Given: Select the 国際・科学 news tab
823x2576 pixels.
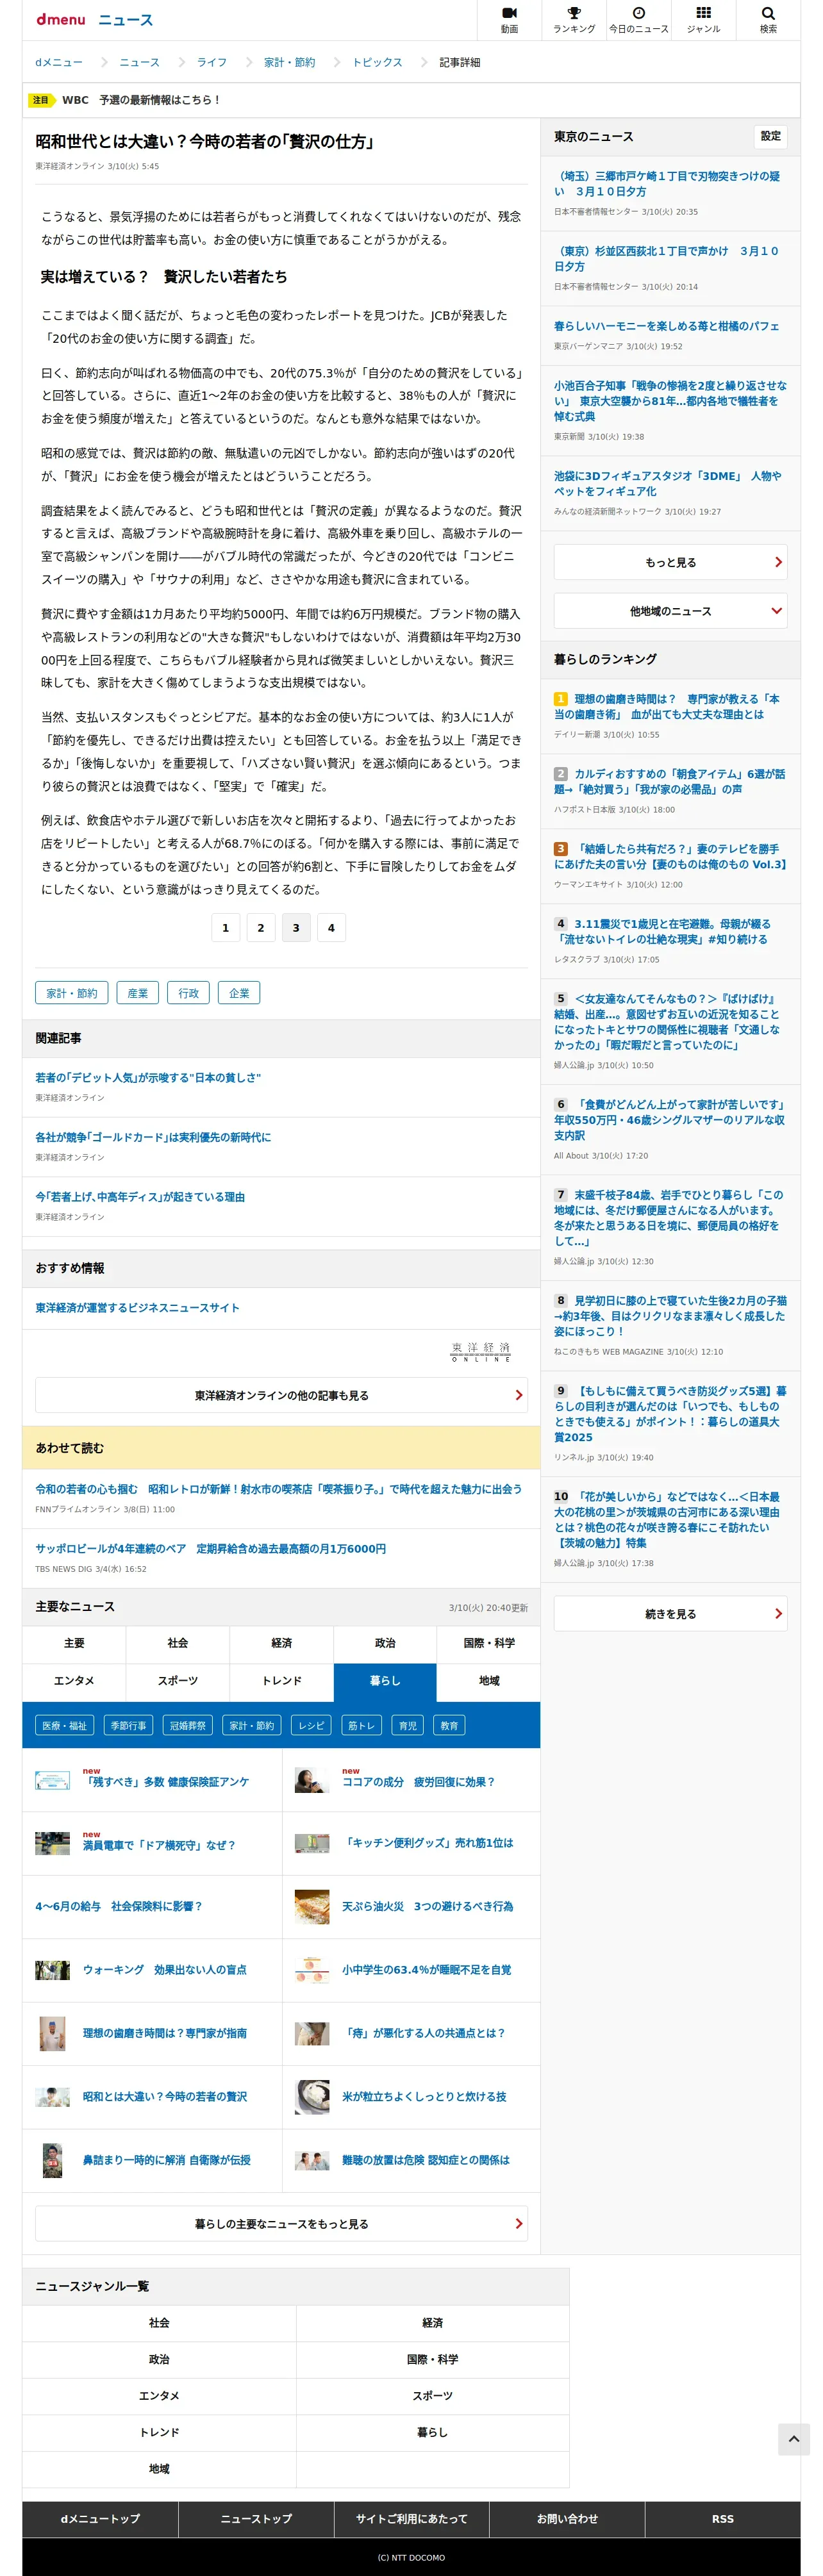Looking at the screenshot, I should coord(489,1643).
